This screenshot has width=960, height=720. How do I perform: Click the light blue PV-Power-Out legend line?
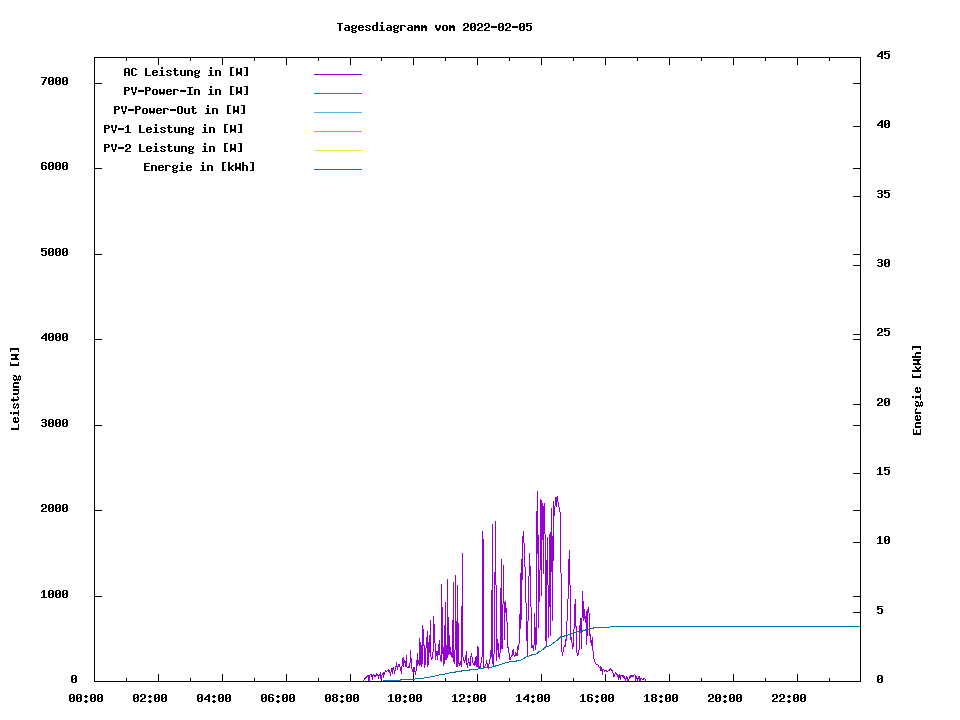click(337, 112)
